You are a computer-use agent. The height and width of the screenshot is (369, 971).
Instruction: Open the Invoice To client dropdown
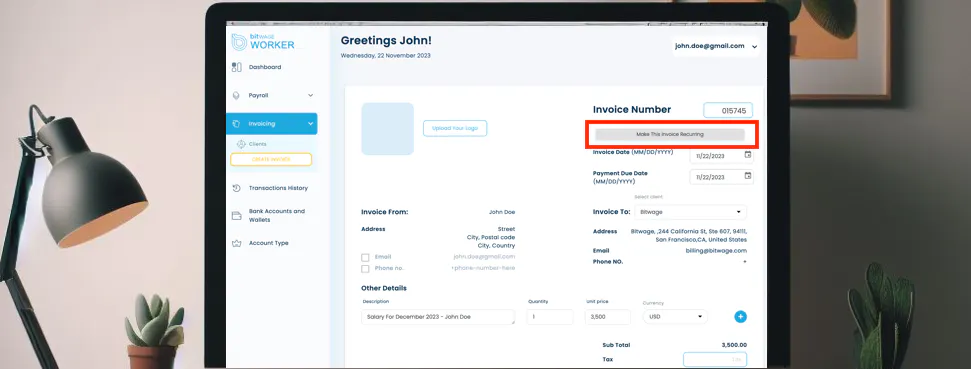(x=690, y=212)
